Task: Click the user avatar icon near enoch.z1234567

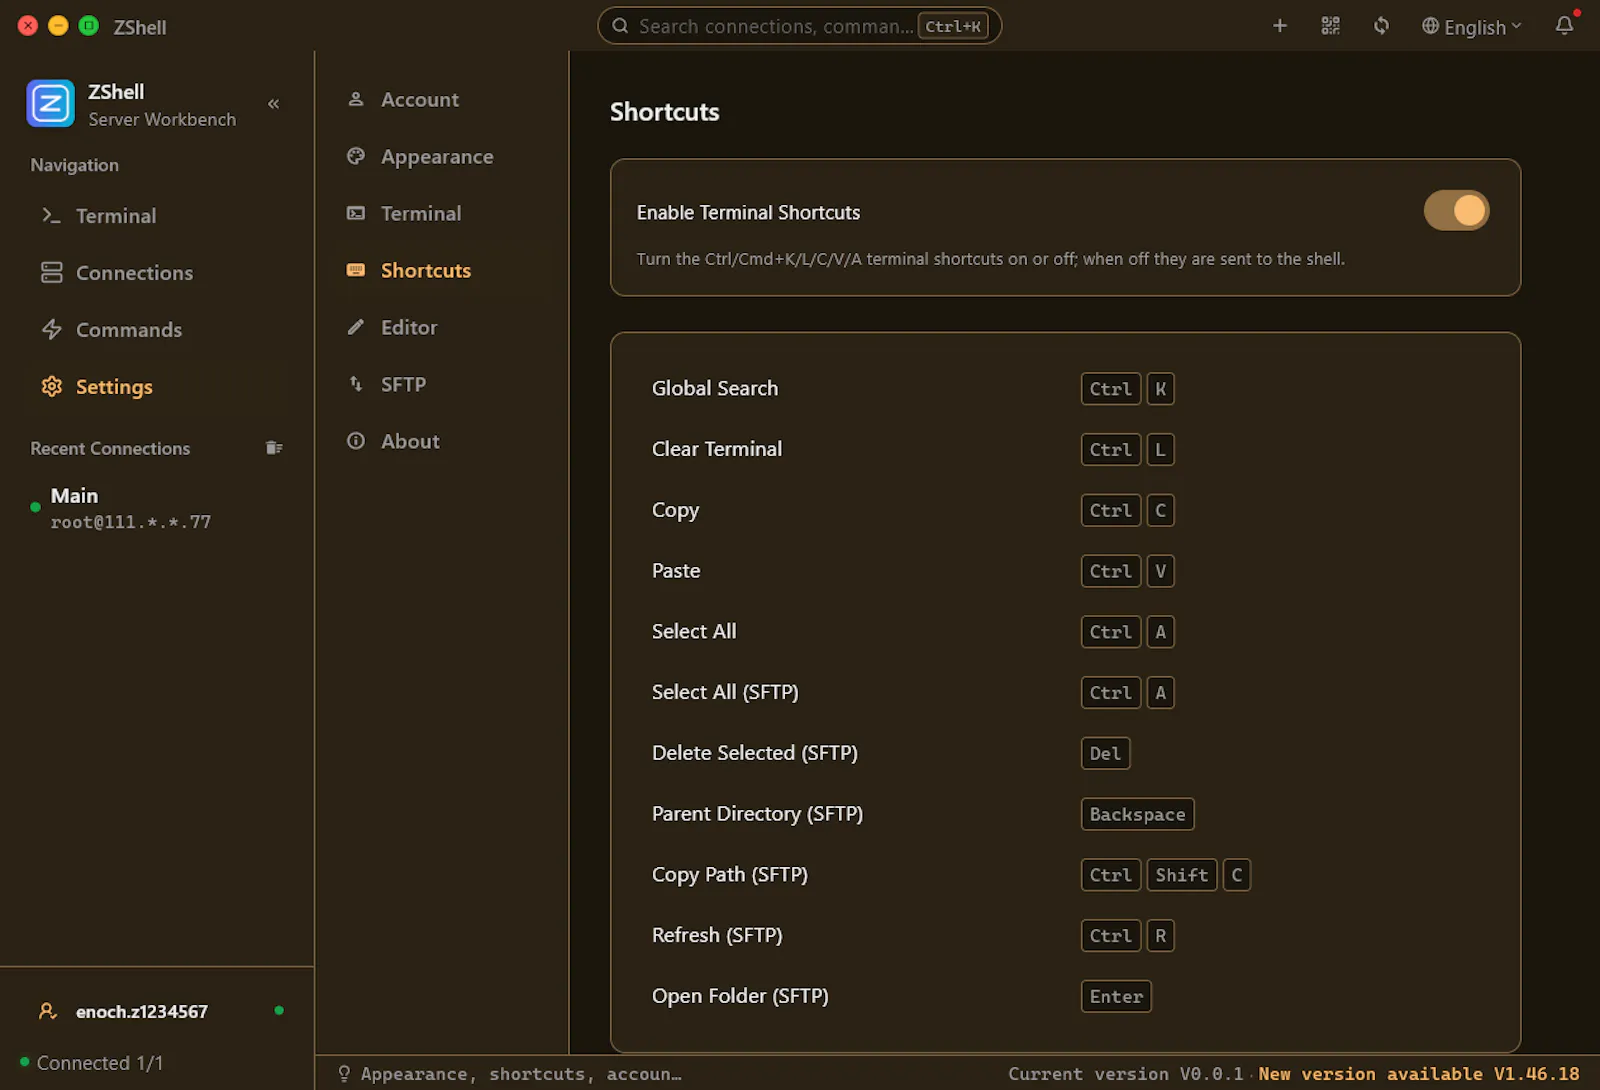Action: click(47, 1011)
